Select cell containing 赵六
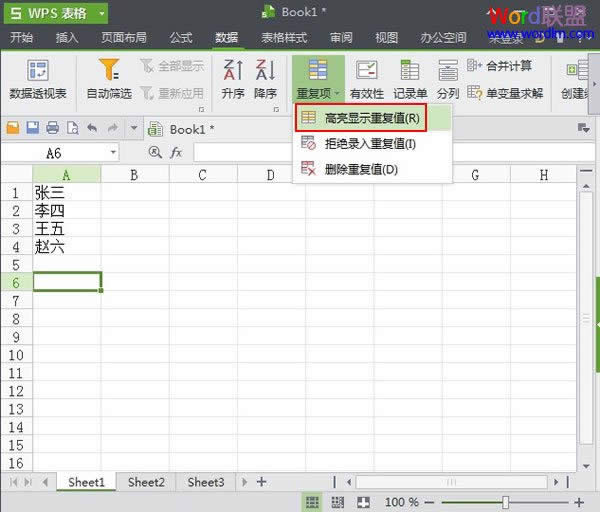 (x=67, y=246)
